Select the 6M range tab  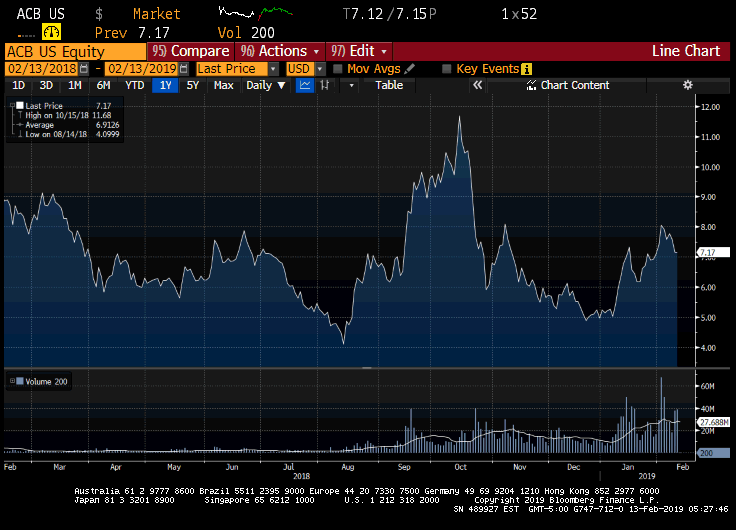point(103,85)
